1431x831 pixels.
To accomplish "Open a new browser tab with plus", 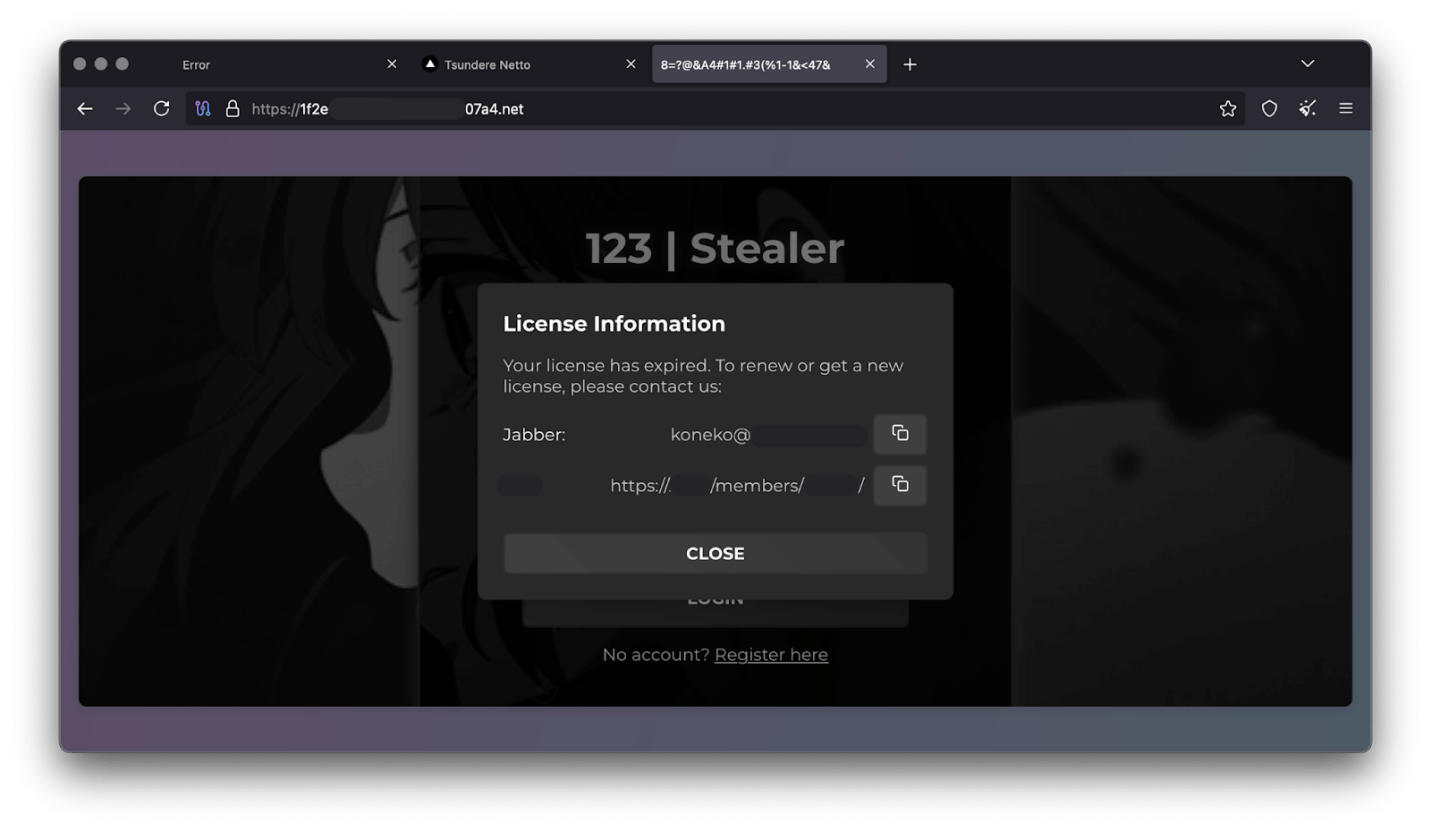I will pos(910,63).
